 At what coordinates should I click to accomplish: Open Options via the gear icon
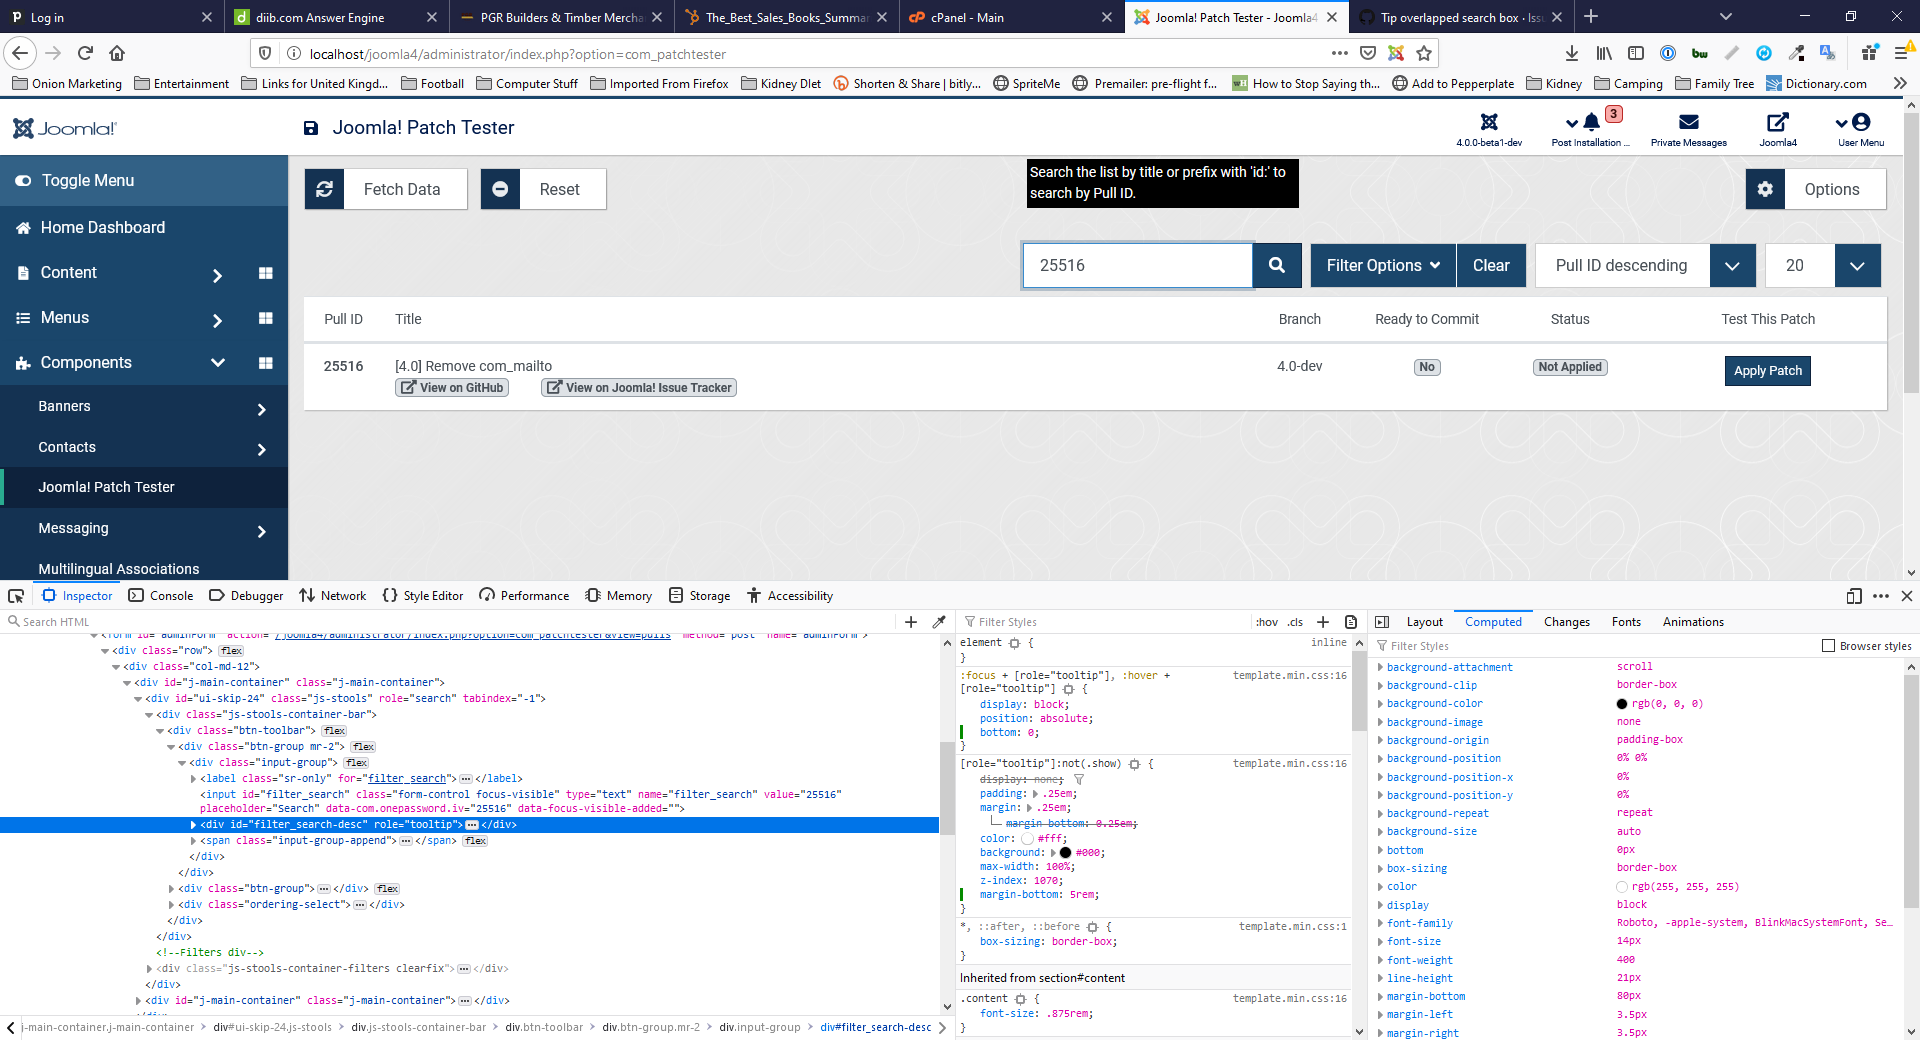pyautogui.click(x=1765, y=189)
